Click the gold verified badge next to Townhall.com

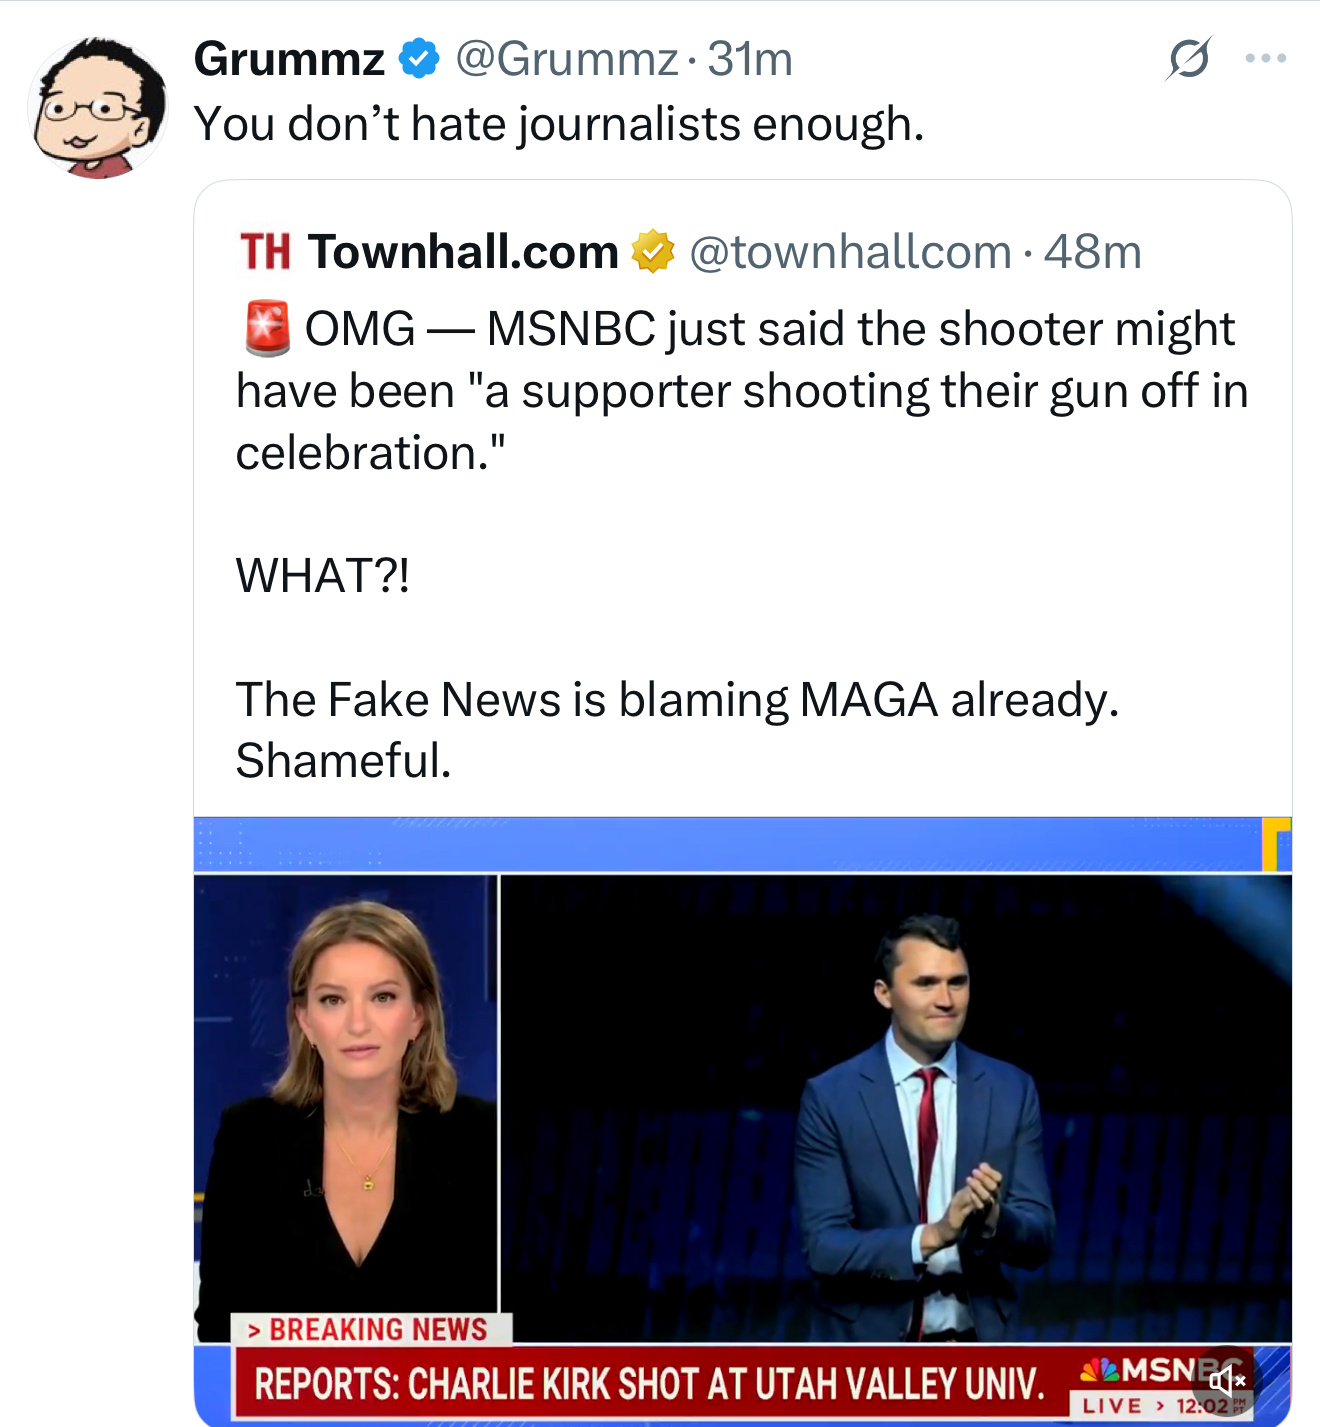pos(652,251)
